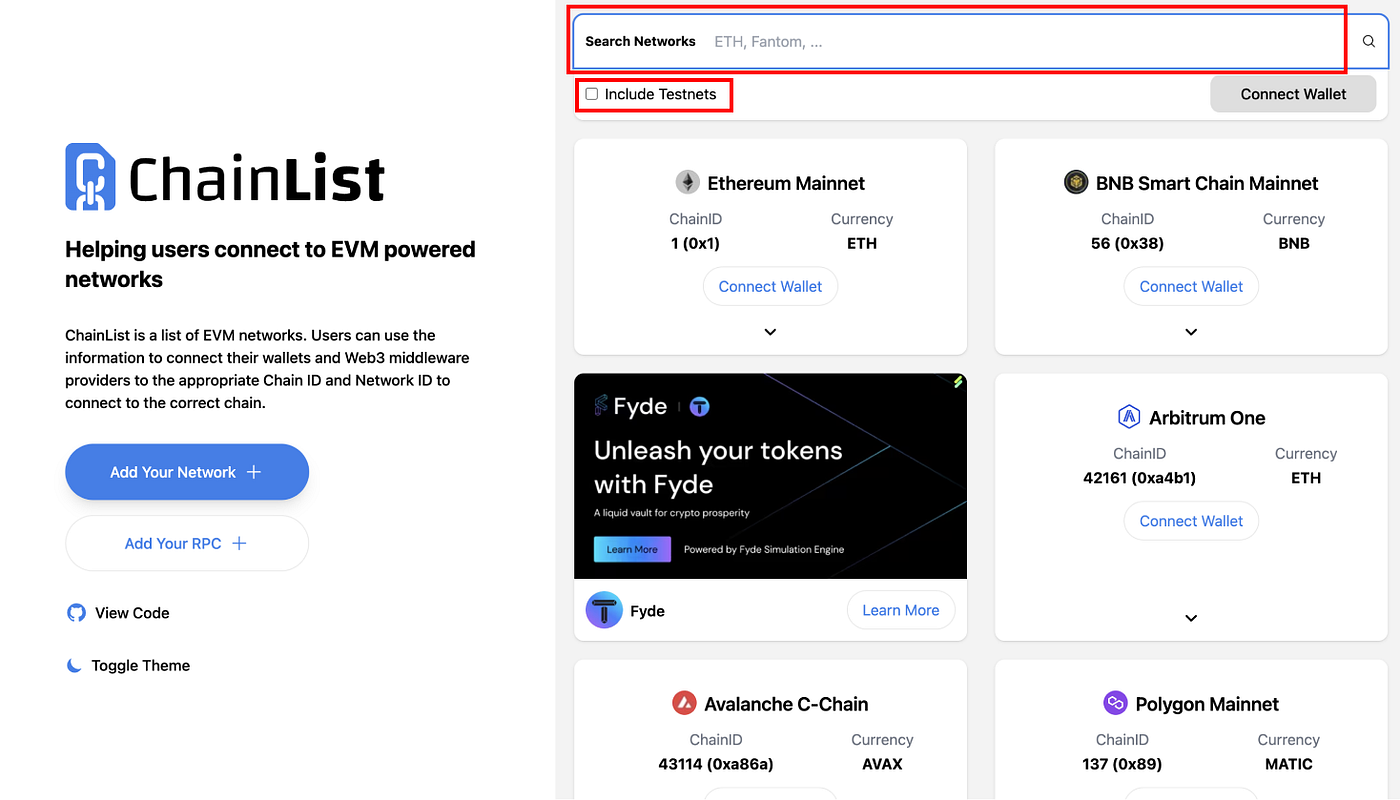Click the Avalanche C-Chain title text
The image size is (1400, 800).
point(786,704)
